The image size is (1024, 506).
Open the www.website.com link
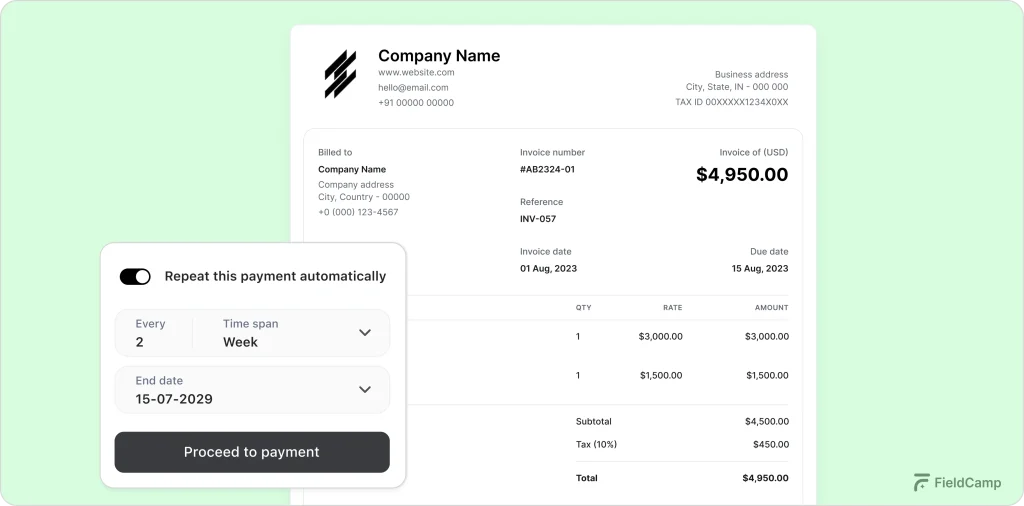[x=416, y=72]
